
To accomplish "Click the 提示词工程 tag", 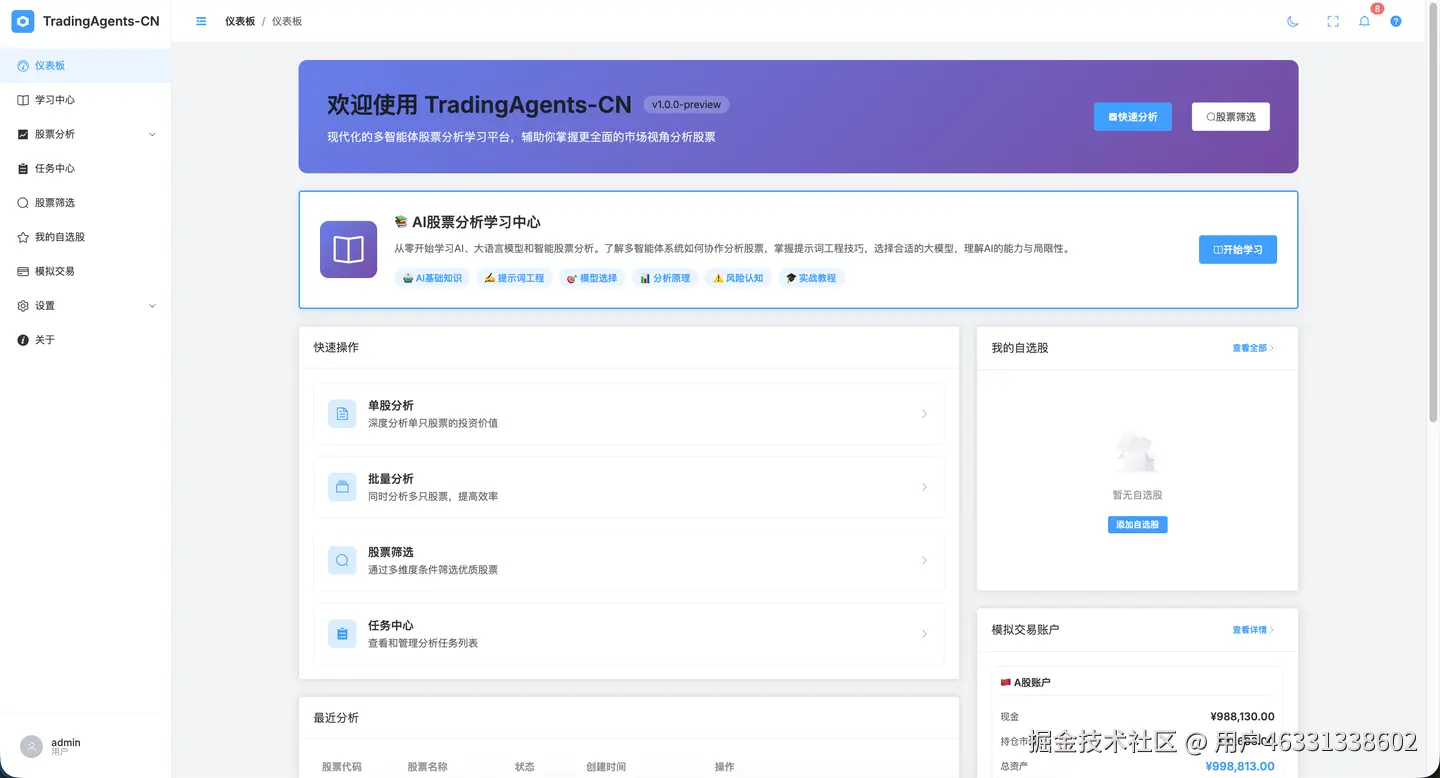I will 514,278.
